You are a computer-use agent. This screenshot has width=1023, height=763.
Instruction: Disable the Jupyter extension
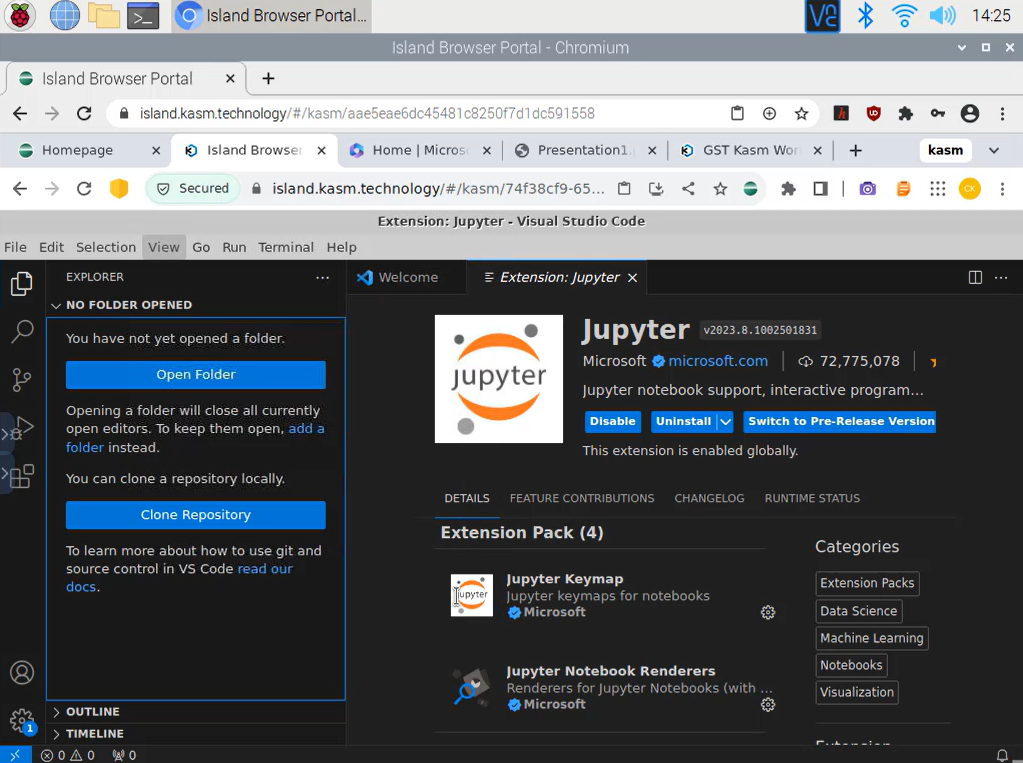point(613,422)
